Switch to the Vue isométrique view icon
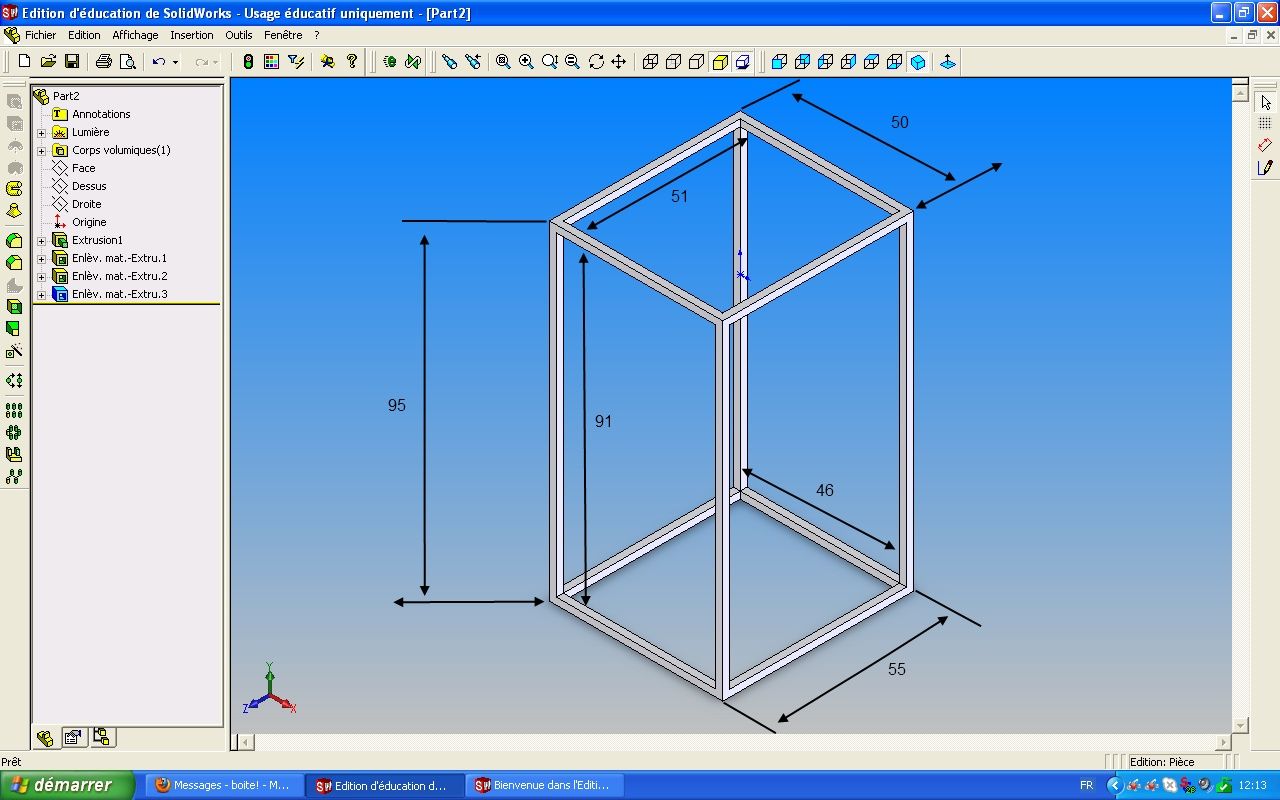1280x800 pixels. click(917, 61)
